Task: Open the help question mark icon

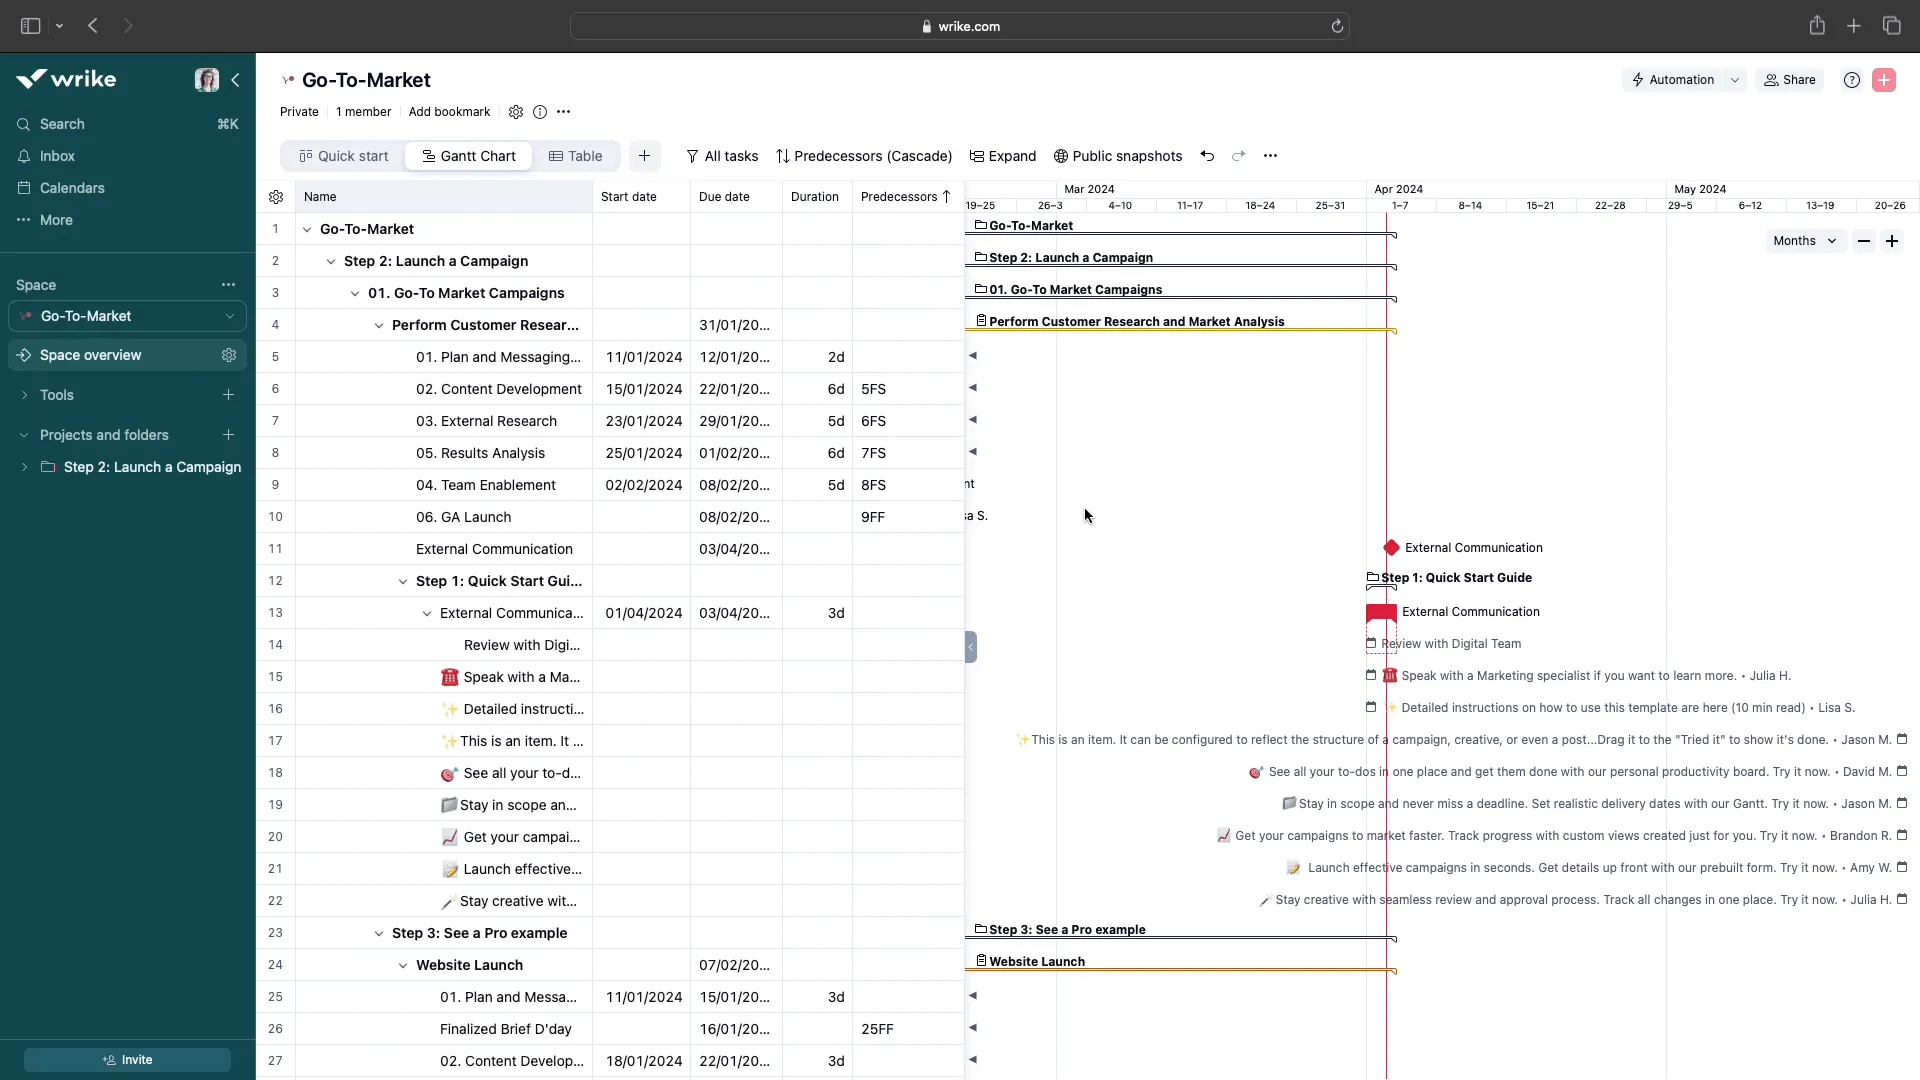Action: (1851, 80)
